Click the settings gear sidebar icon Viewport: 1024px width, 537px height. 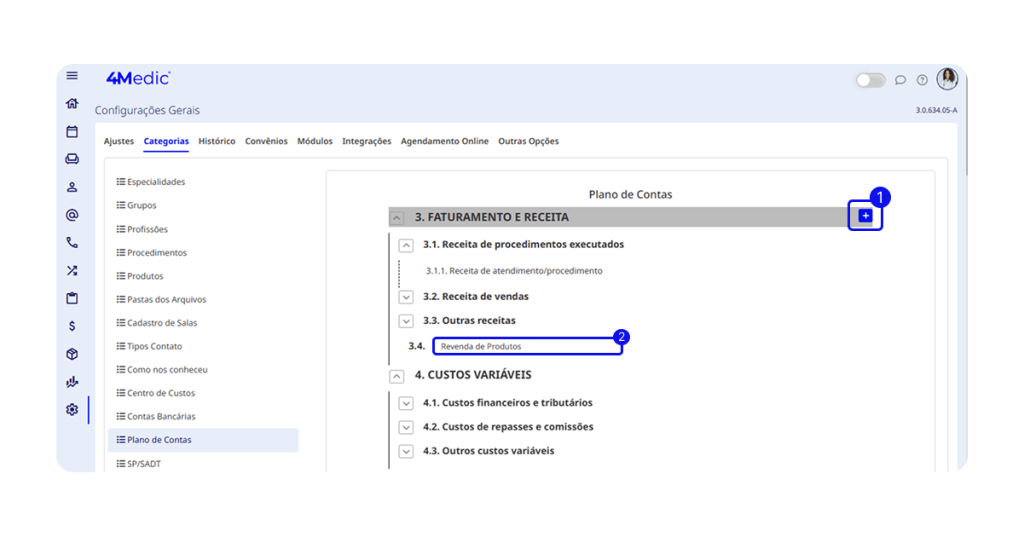[x=72, y=410]
